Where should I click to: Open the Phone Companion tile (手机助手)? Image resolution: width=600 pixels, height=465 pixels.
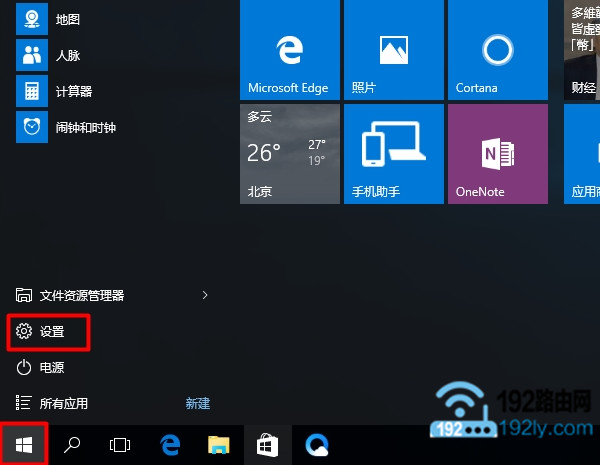[x=394, y=154]
